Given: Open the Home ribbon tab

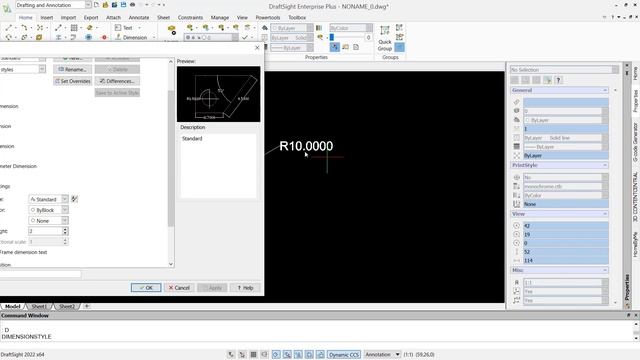Looking at the screenshot, I should click(x=25, y=18).
